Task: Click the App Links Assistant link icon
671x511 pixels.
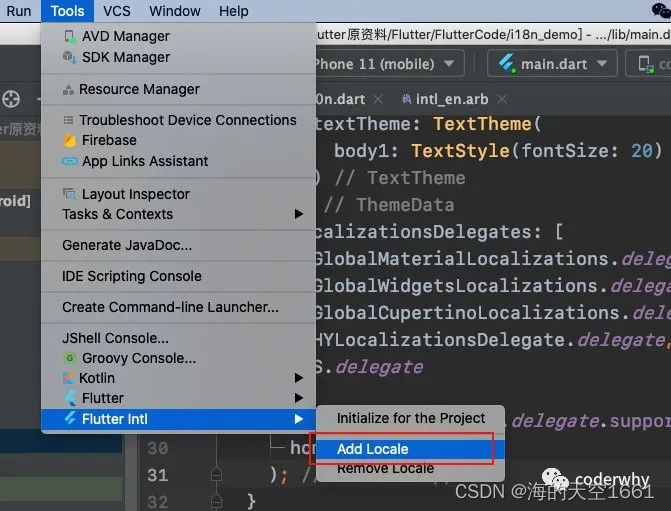Action: [70, 161]
